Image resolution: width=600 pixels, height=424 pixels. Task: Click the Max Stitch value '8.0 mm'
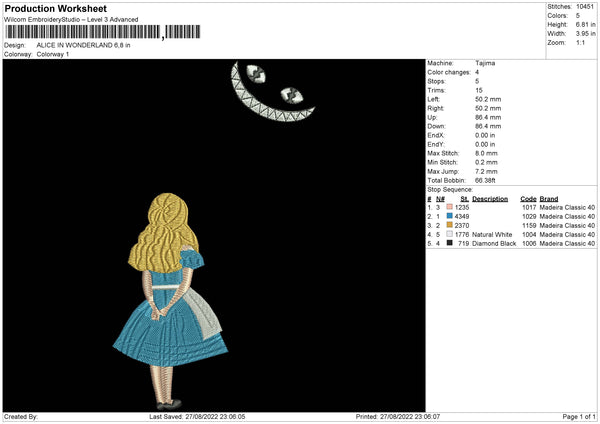(486, 153)
